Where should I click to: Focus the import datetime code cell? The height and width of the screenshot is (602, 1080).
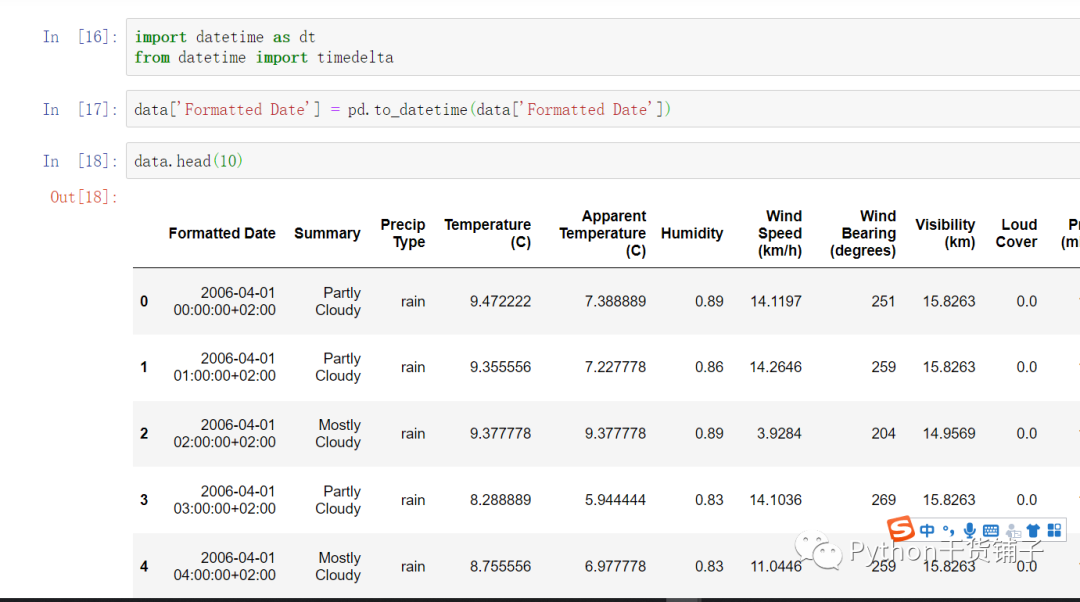click(x=603, y=47)
